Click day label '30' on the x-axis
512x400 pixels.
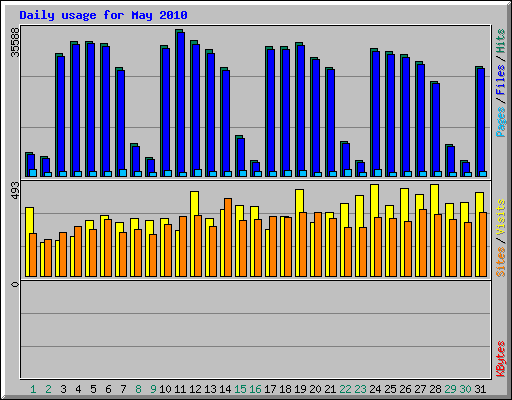(465, 389)
